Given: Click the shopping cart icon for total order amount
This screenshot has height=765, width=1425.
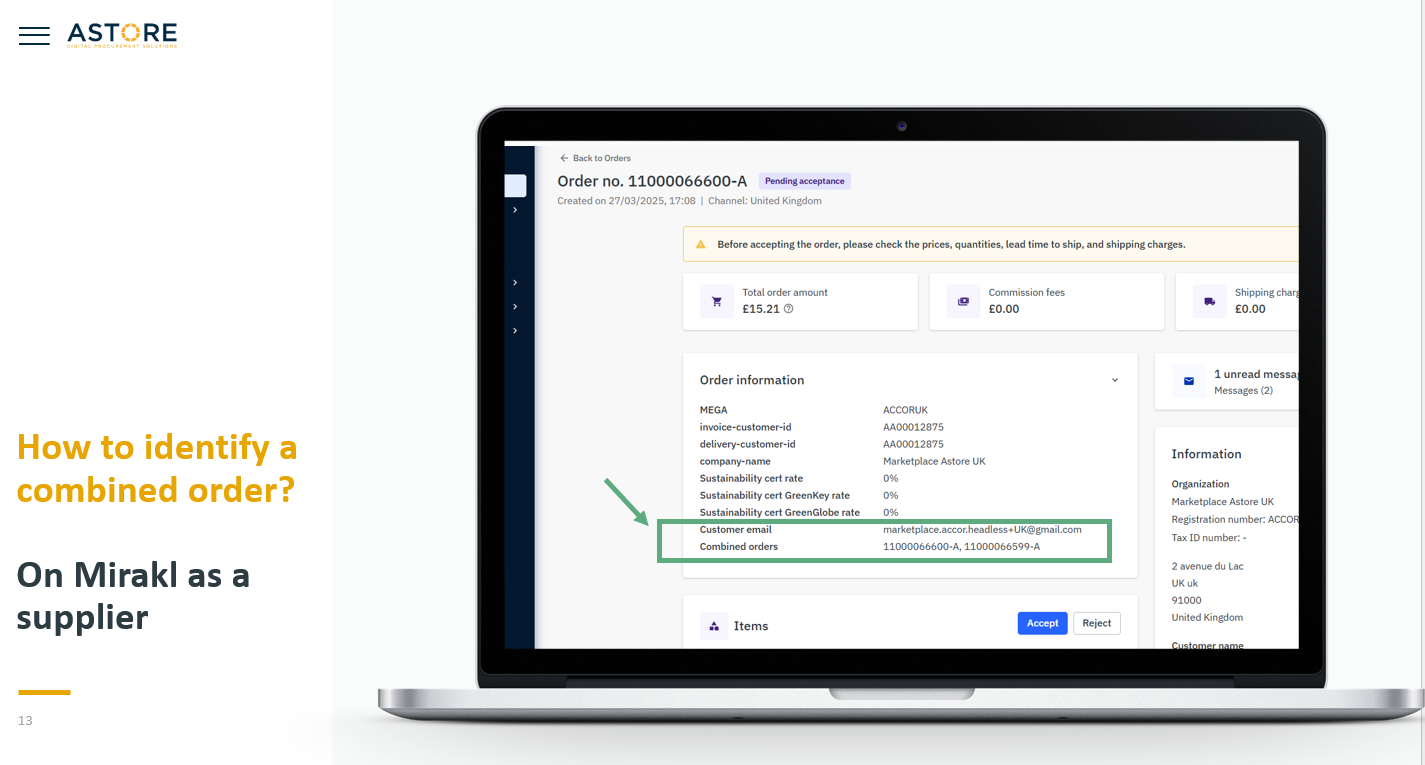Looking at the screenshot, I should tap(716, 301).
